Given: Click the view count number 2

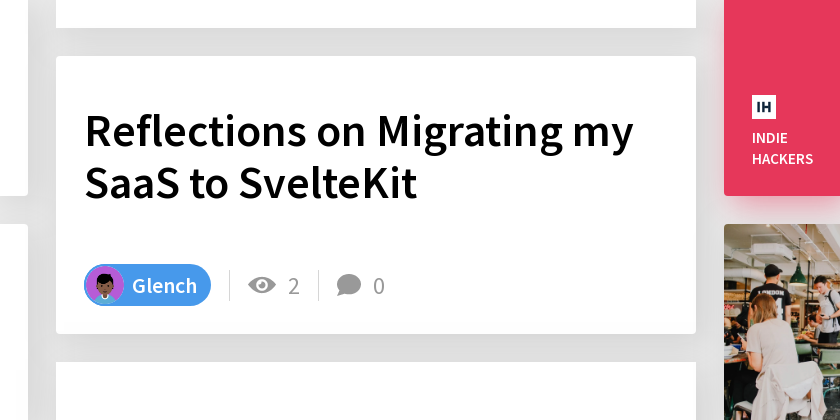Looking at the screenshot, I should (x=294, y=286).
